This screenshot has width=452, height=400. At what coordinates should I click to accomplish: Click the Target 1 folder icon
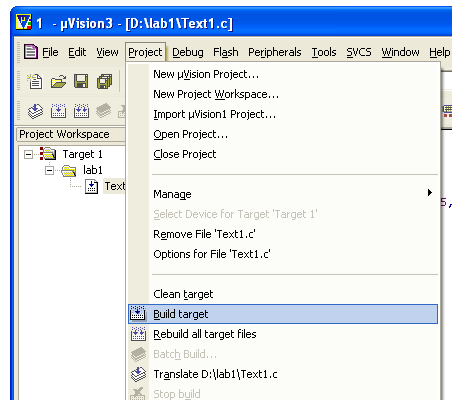pos(48,154)
